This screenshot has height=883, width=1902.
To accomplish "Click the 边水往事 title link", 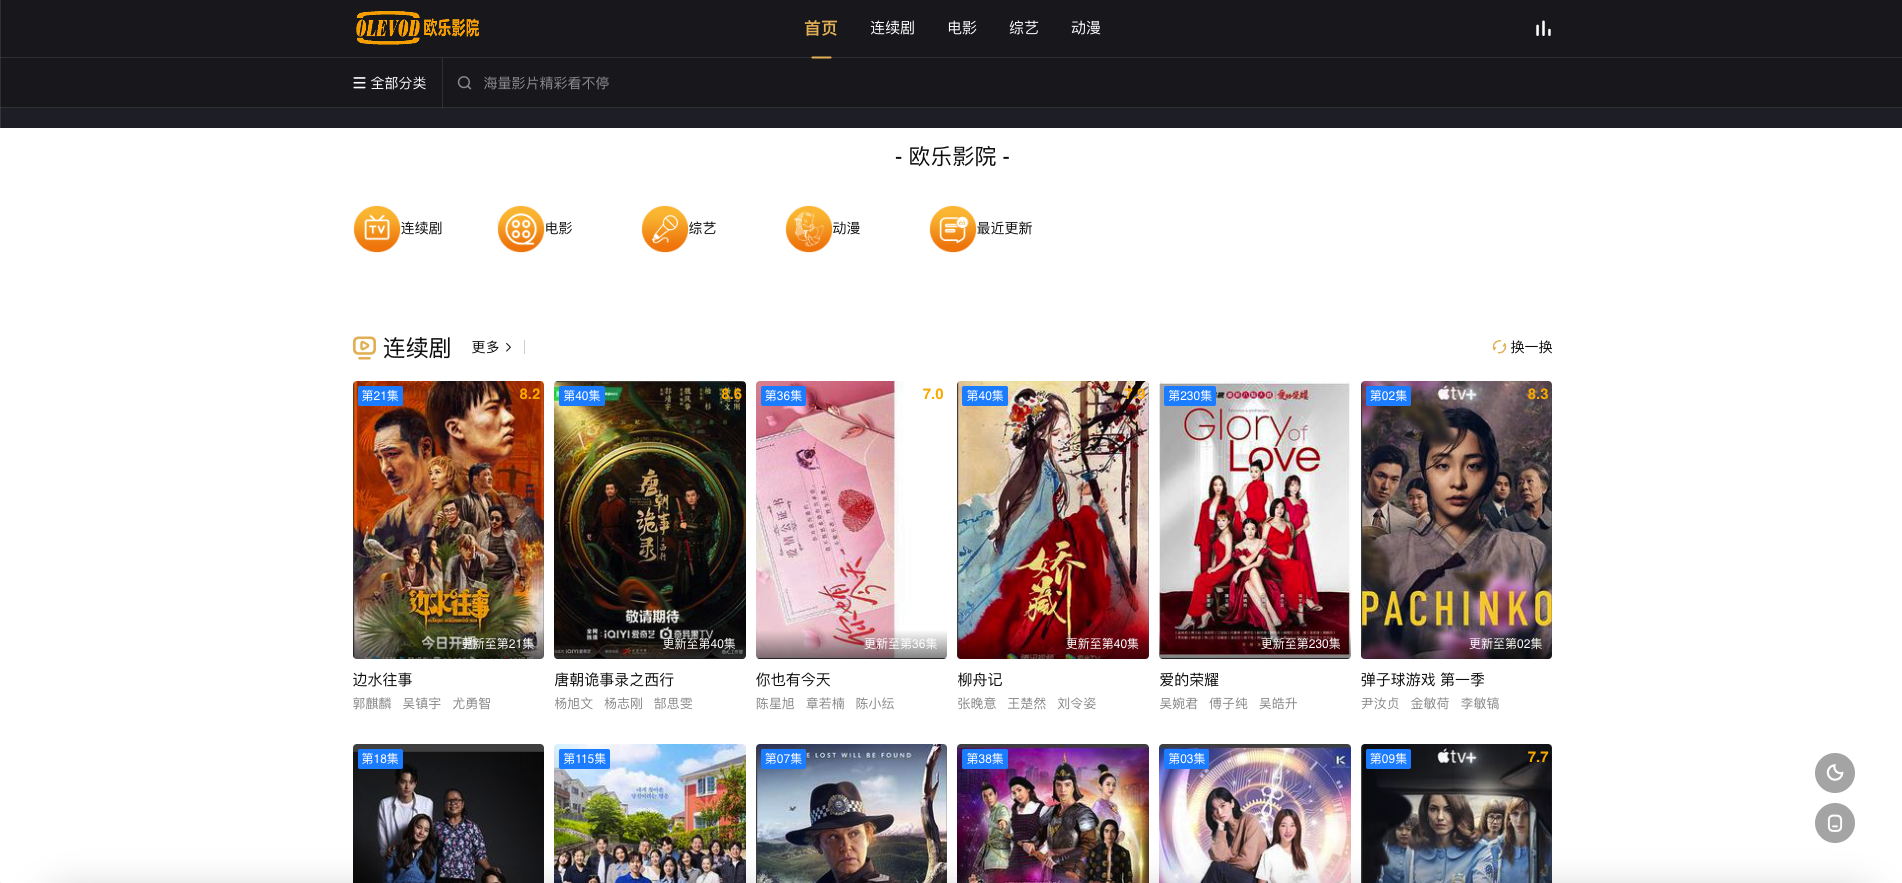I will pyautogui.click(x=382, y=680).
